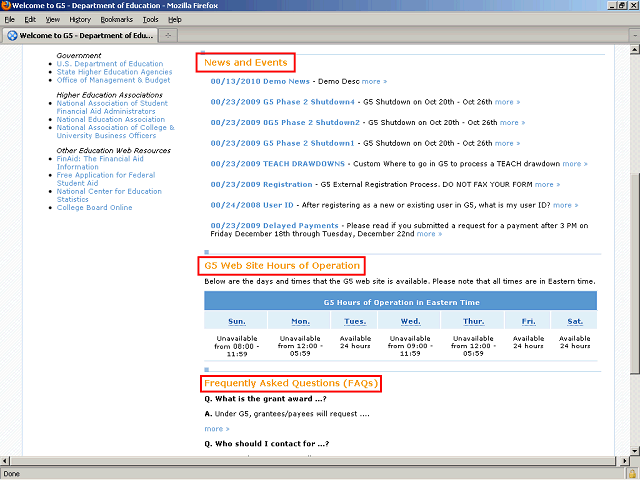Open National Center for Education Statistics link
Screen dimensions: 640x480
coord(109,196)
